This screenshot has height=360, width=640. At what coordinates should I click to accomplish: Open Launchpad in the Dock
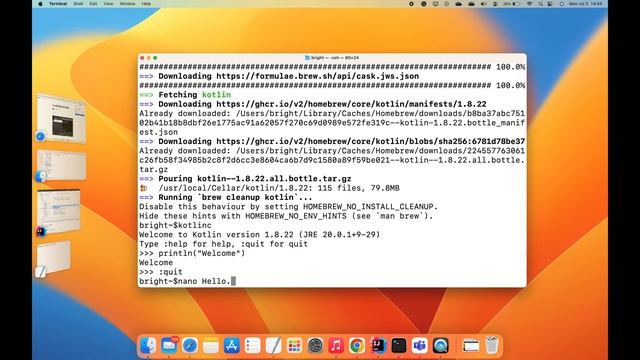pyautogui.click(x=294, y=346)
